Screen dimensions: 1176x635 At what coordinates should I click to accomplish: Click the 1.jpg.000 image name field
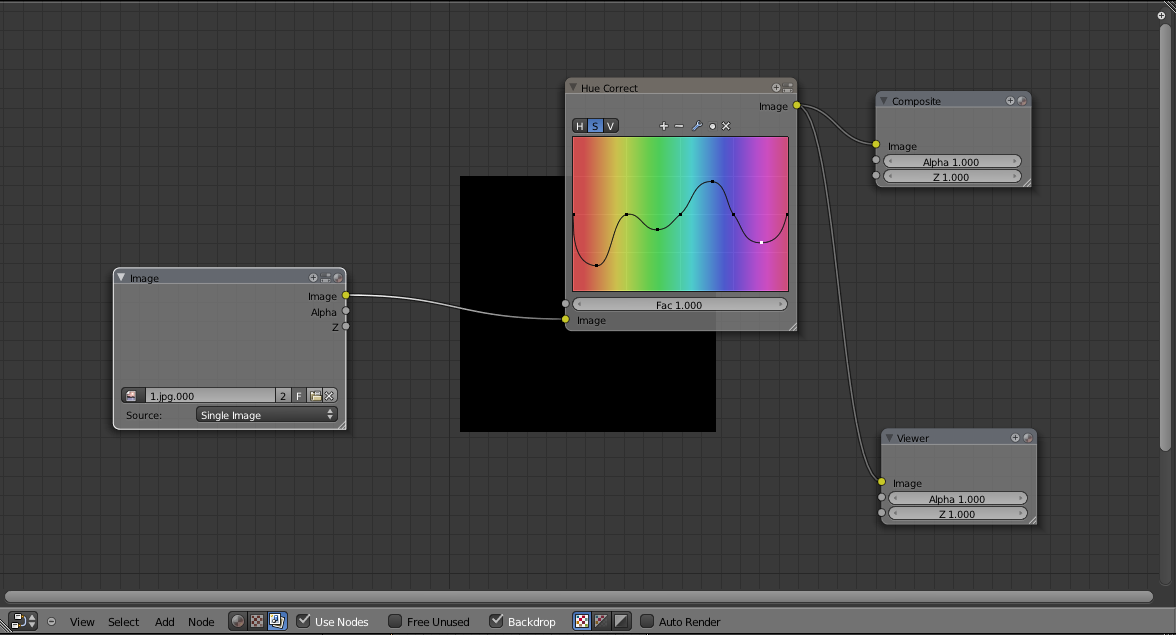(x=210, y=395)
